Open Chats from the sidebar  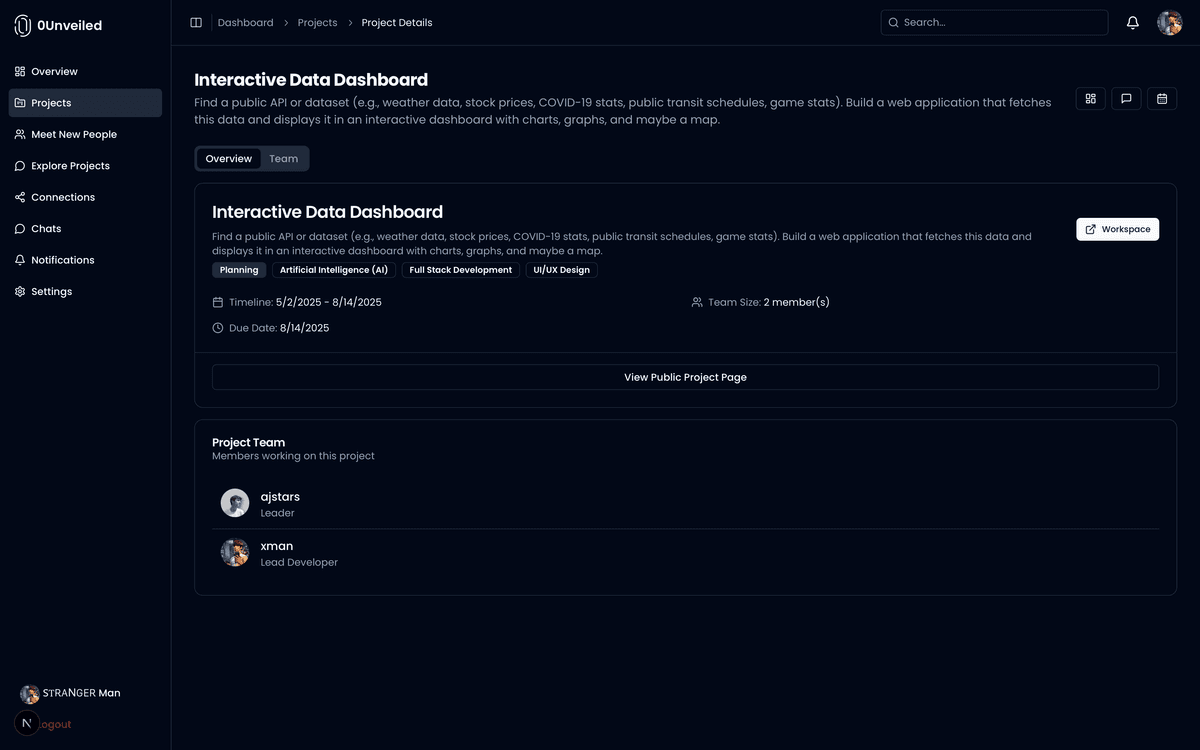tap(46, 229)
